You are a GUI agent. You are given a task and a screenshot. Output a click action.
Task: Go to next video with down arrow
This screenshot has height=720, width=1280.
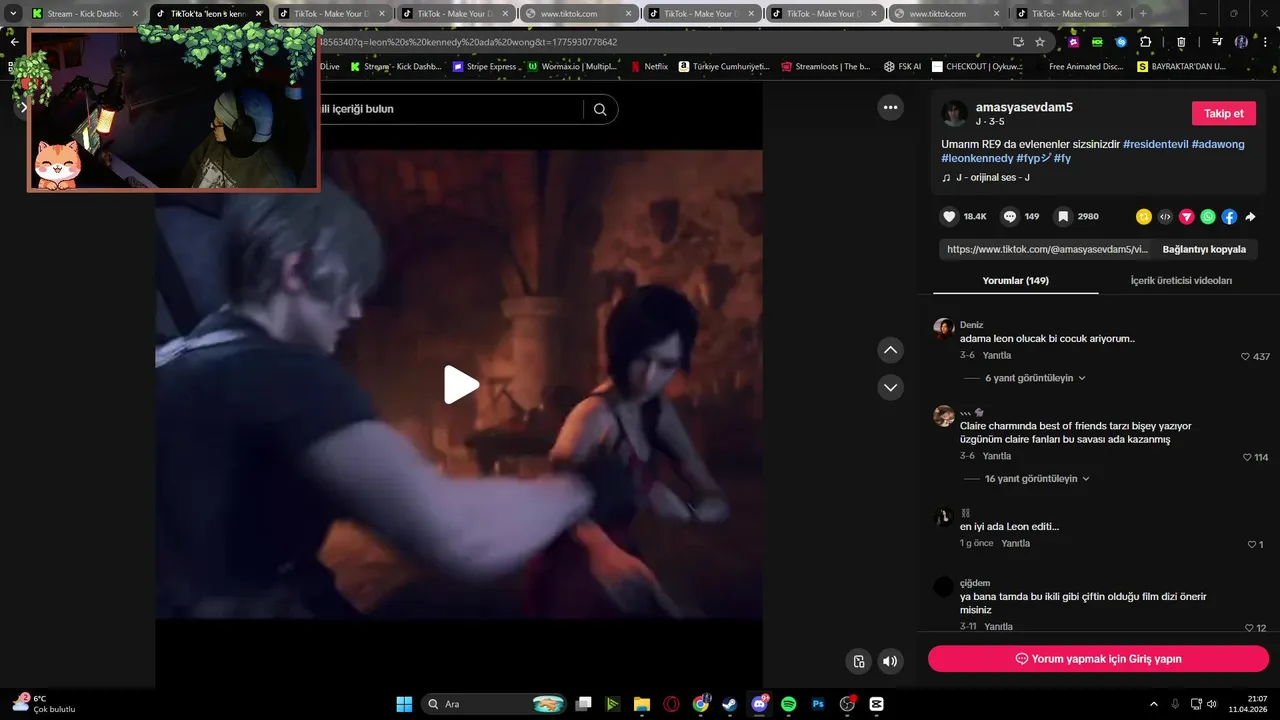890,387
